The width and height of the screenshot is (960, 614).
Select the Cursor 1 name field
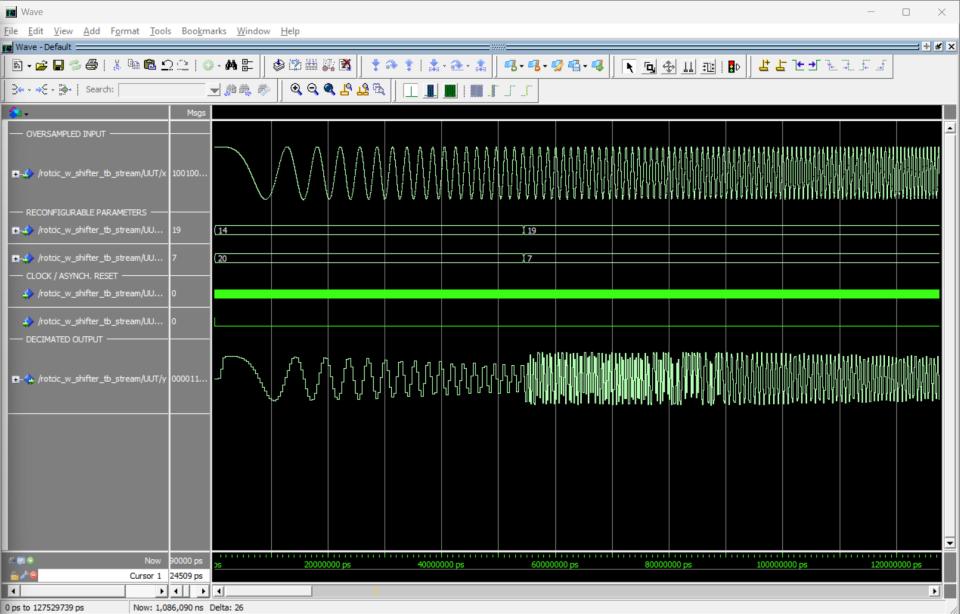click(102, 575)
